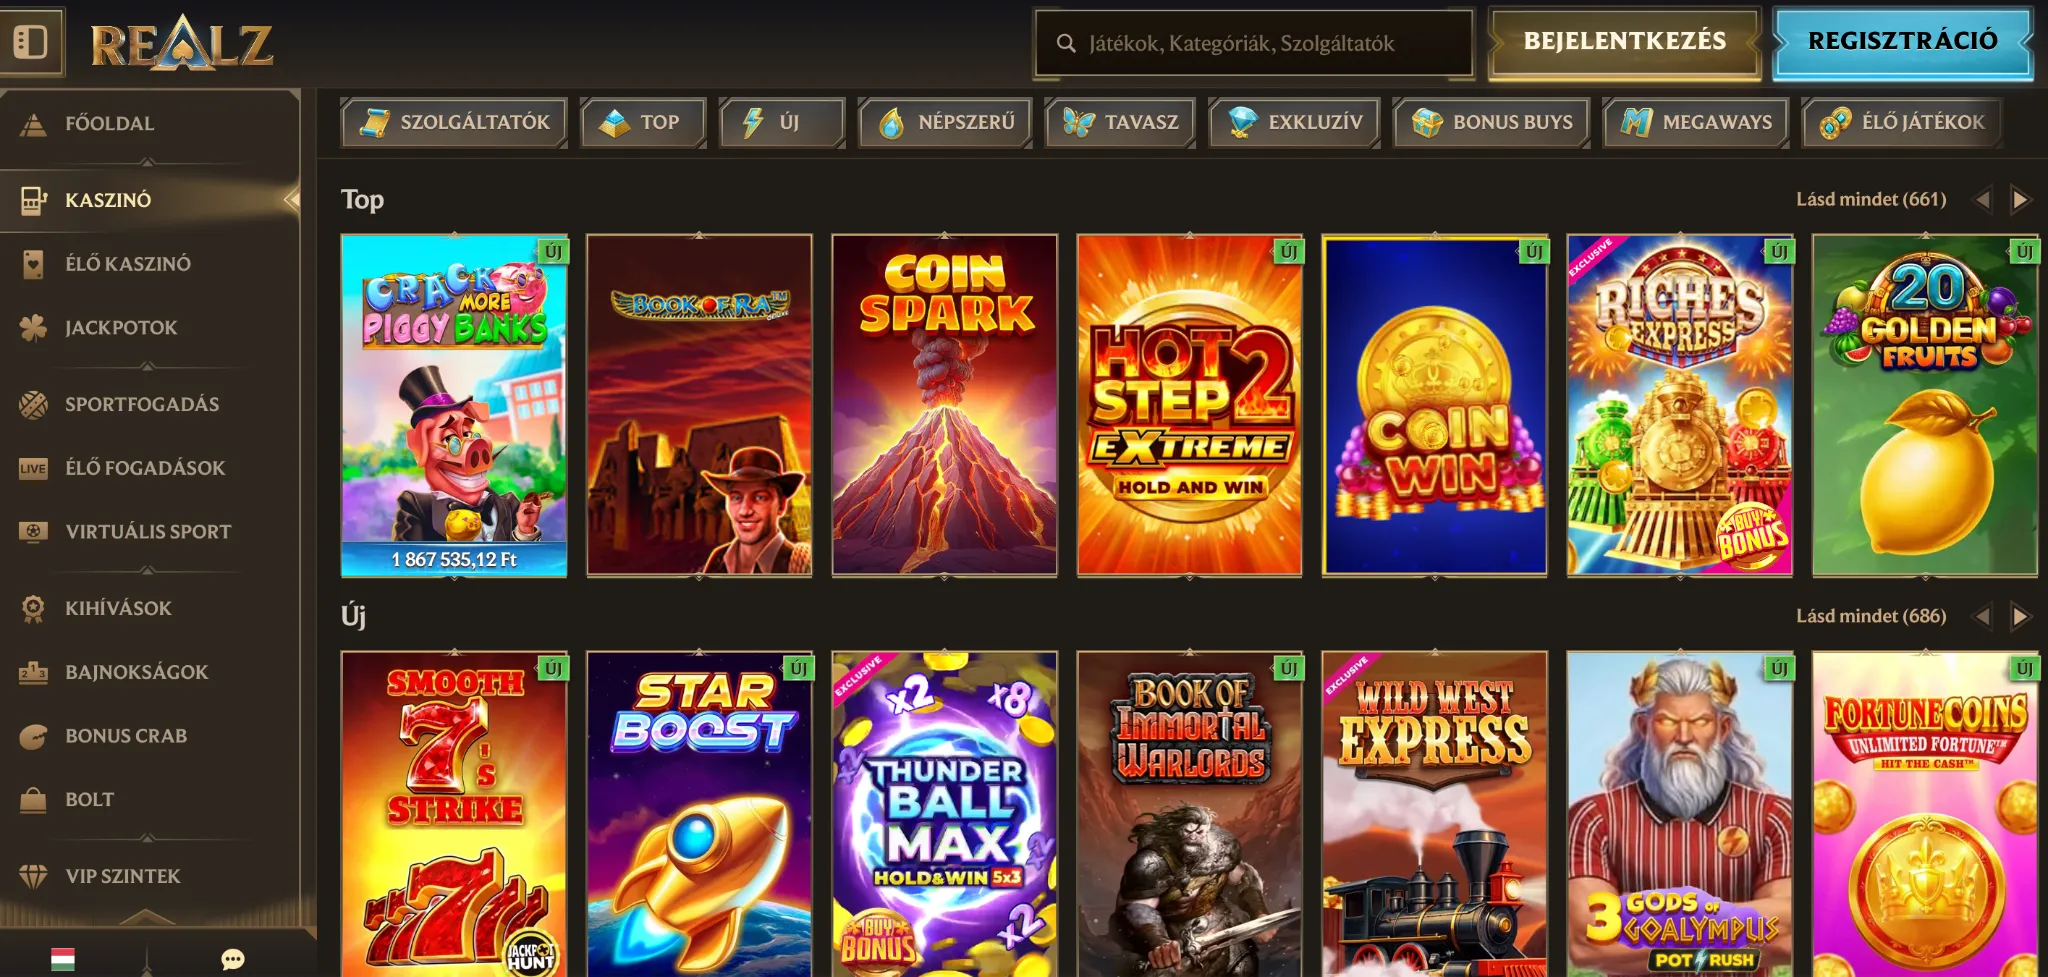Select the Új category tab
The height and width of the screenshot is (977, 2048).
pyautogui.click(x=782, y=123)
